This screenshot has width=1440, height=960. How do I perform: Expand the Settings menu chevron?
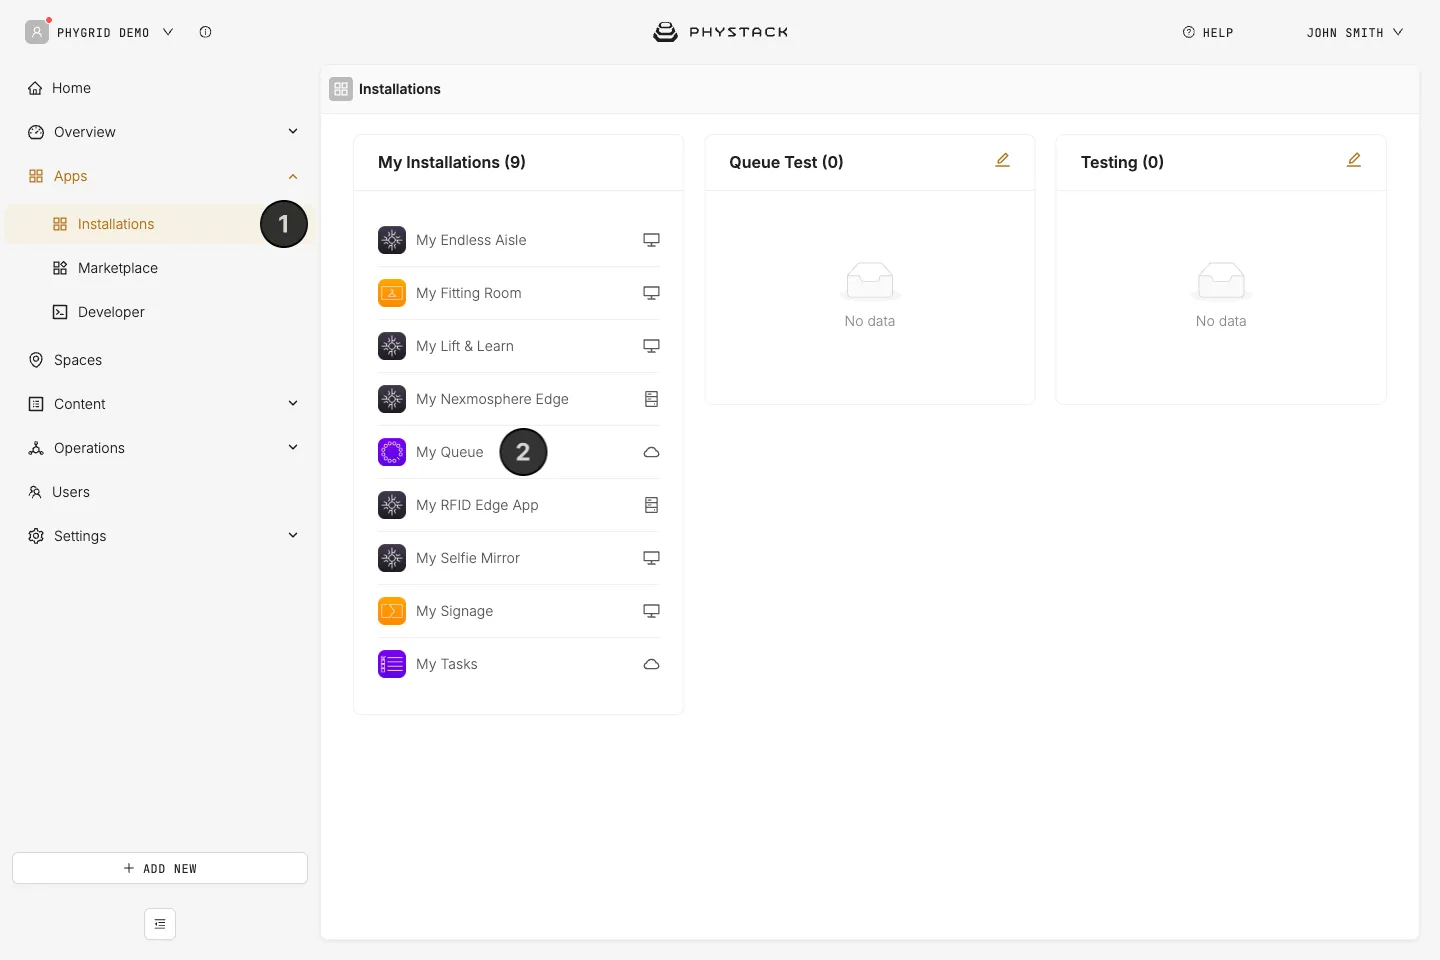[x=293, y=535]
